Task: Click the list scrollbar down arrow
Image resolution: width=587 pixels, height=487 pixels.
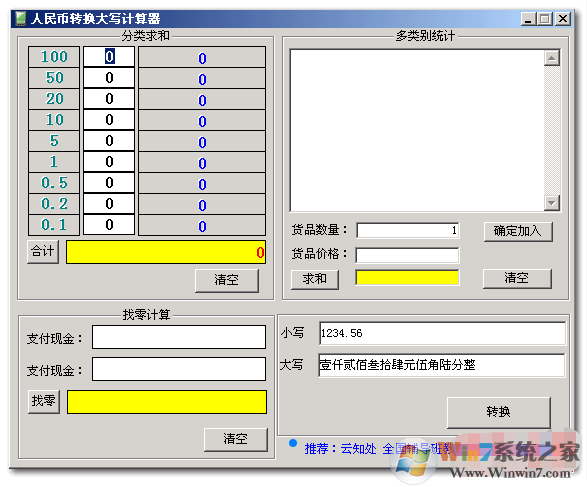Action: tap(552, 203)
